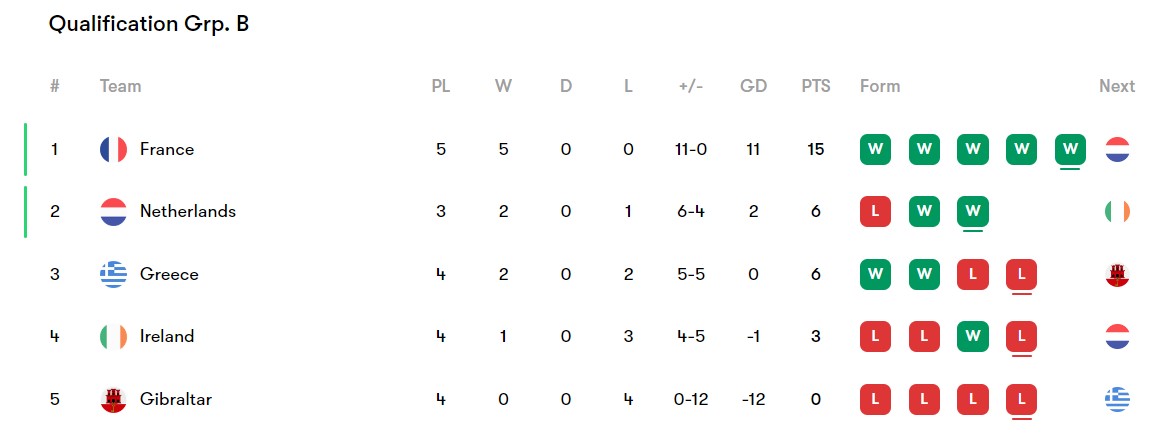
Task: Click Greece flag icon in Team column
Action: pos(113,274)
